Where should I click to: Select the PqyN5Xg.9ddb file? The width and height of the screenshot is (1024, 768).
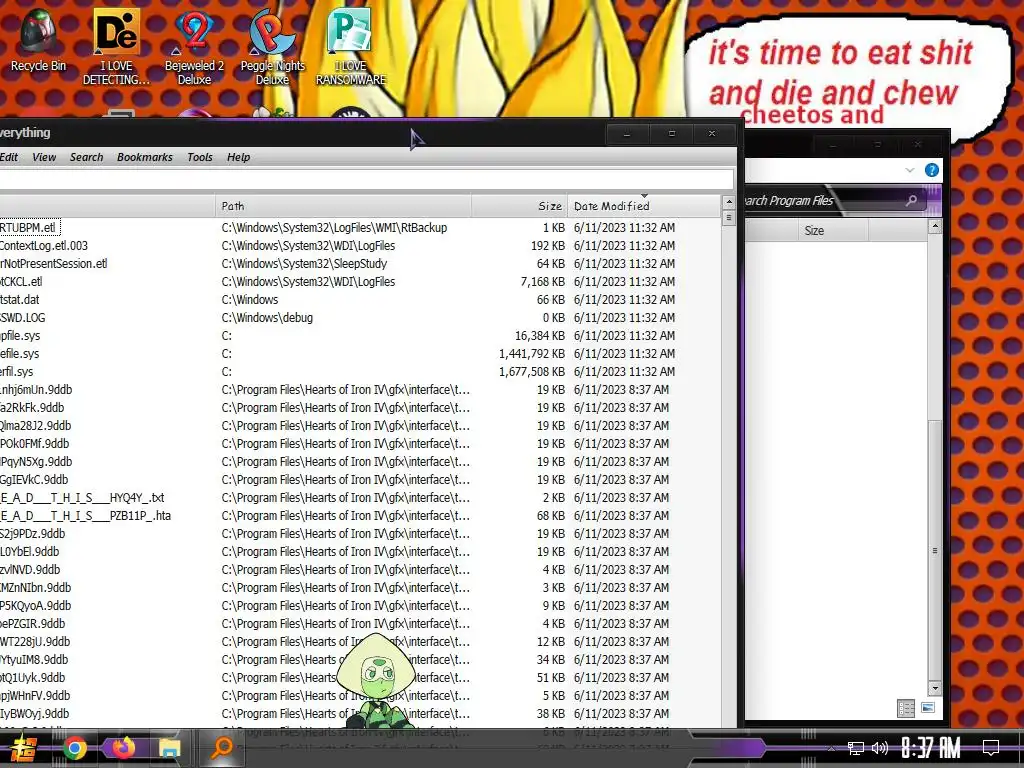[360, 461]
